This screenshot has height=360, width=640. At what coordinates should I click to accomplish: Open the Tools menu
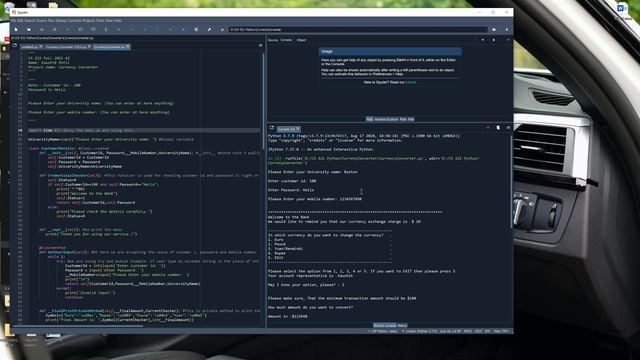pos(100,20)
